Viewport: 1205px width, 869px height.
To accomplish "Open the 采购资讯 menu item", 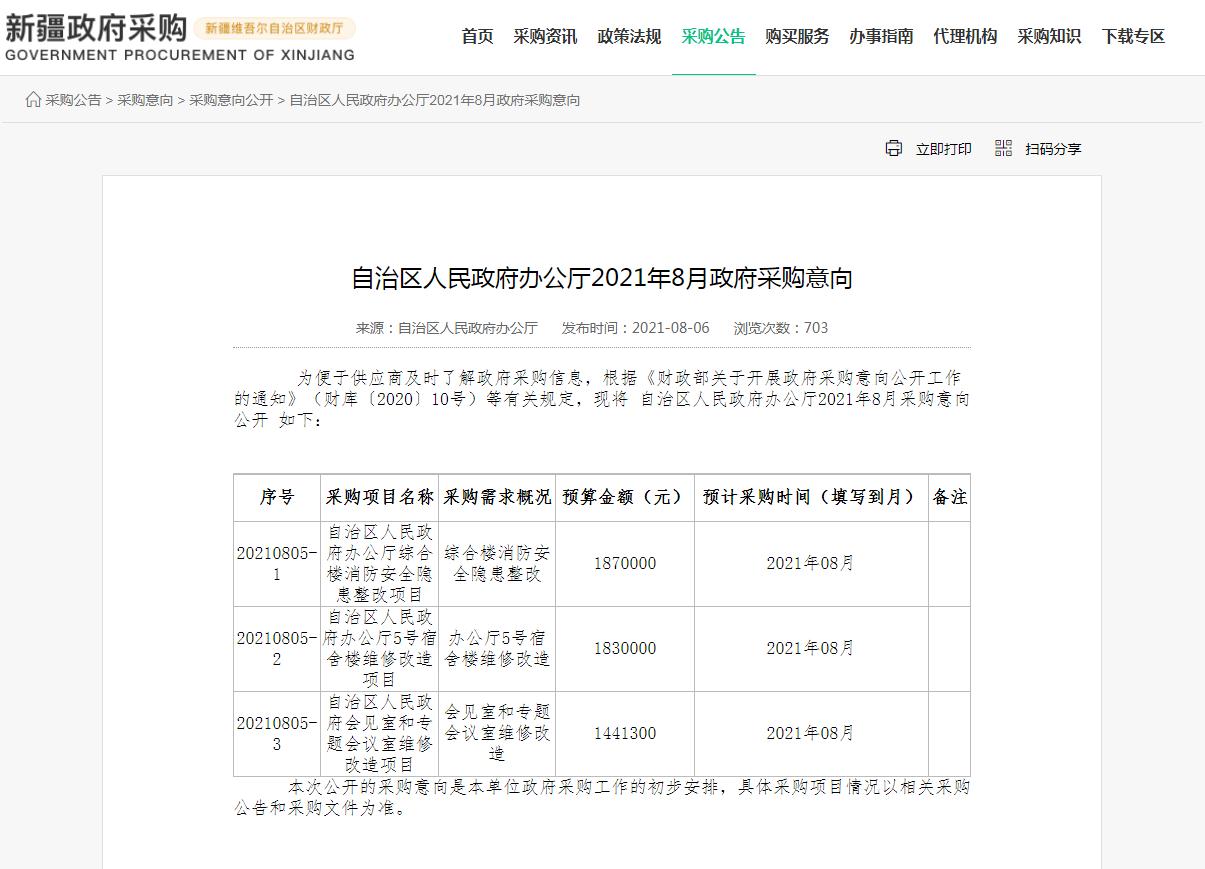I will (545, 37).
